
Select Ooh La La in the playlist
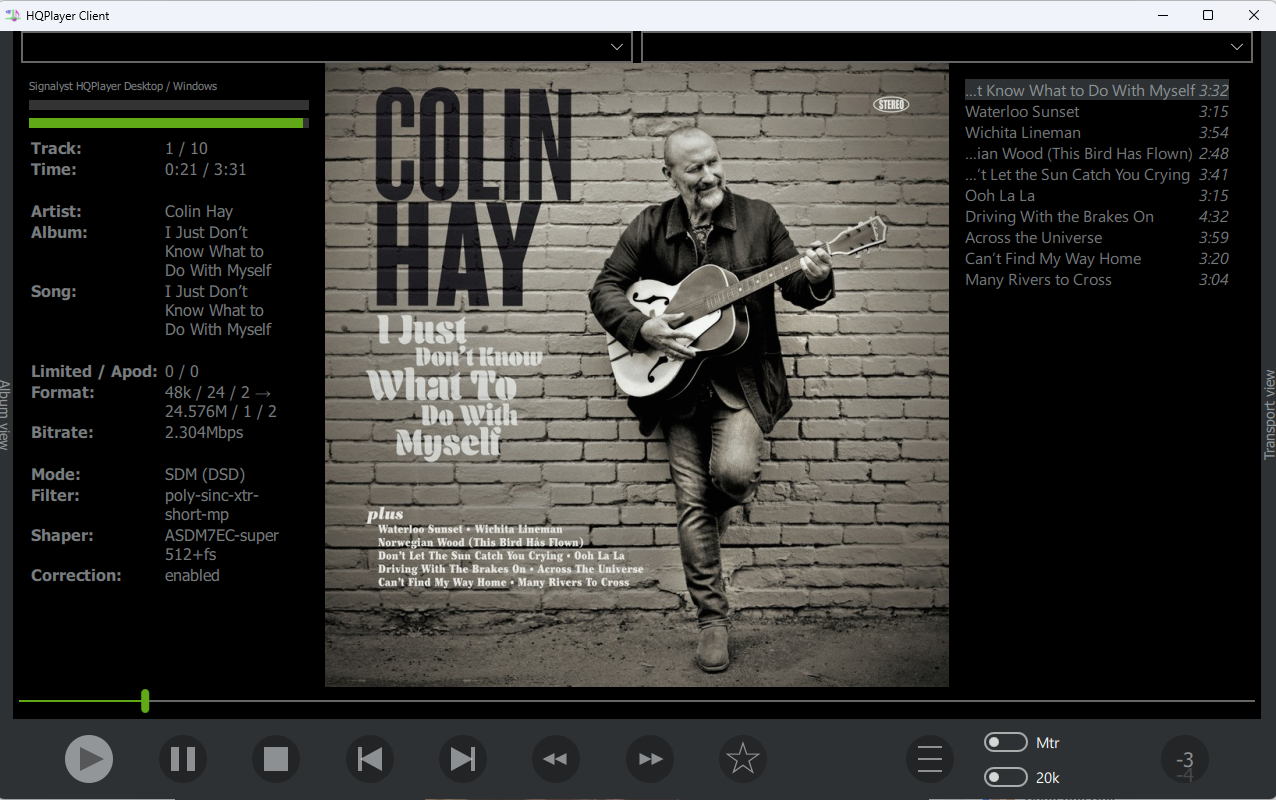[x=1096, y=196]
